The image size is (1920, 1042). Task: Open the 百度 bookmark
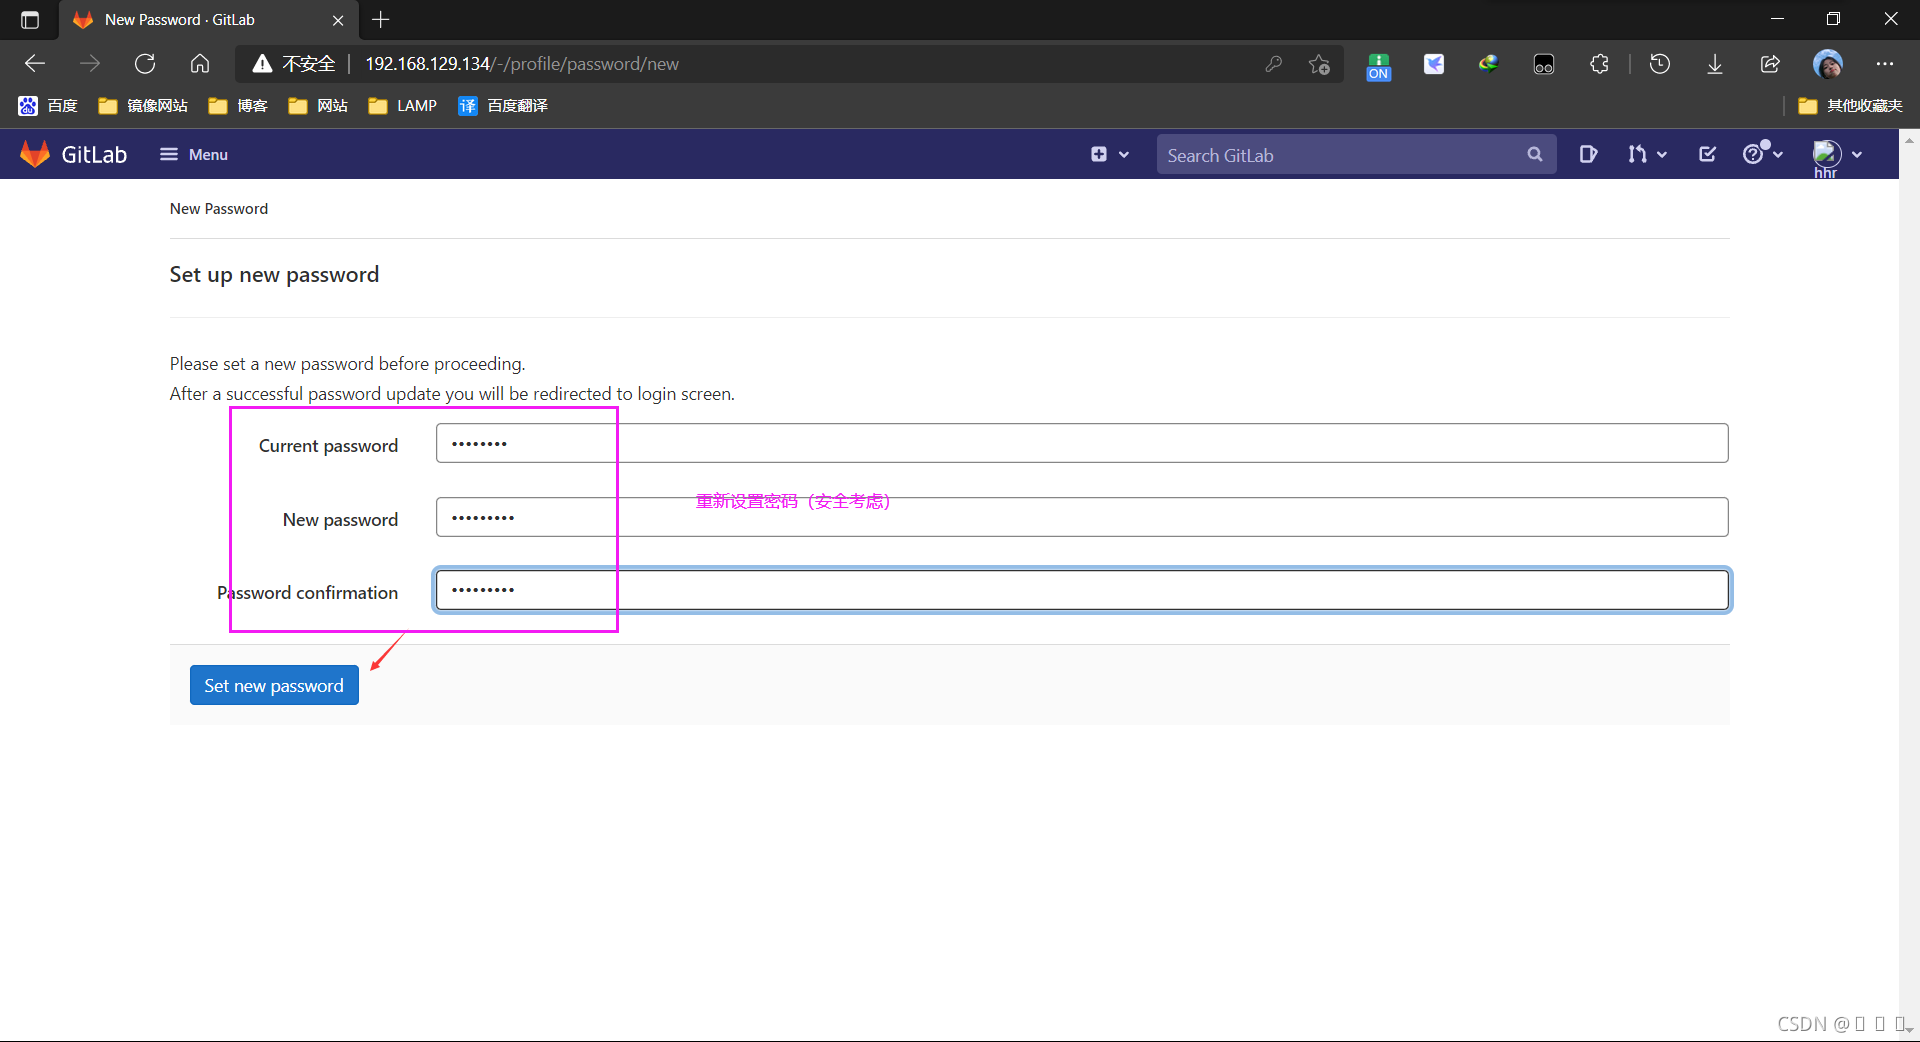48,105
